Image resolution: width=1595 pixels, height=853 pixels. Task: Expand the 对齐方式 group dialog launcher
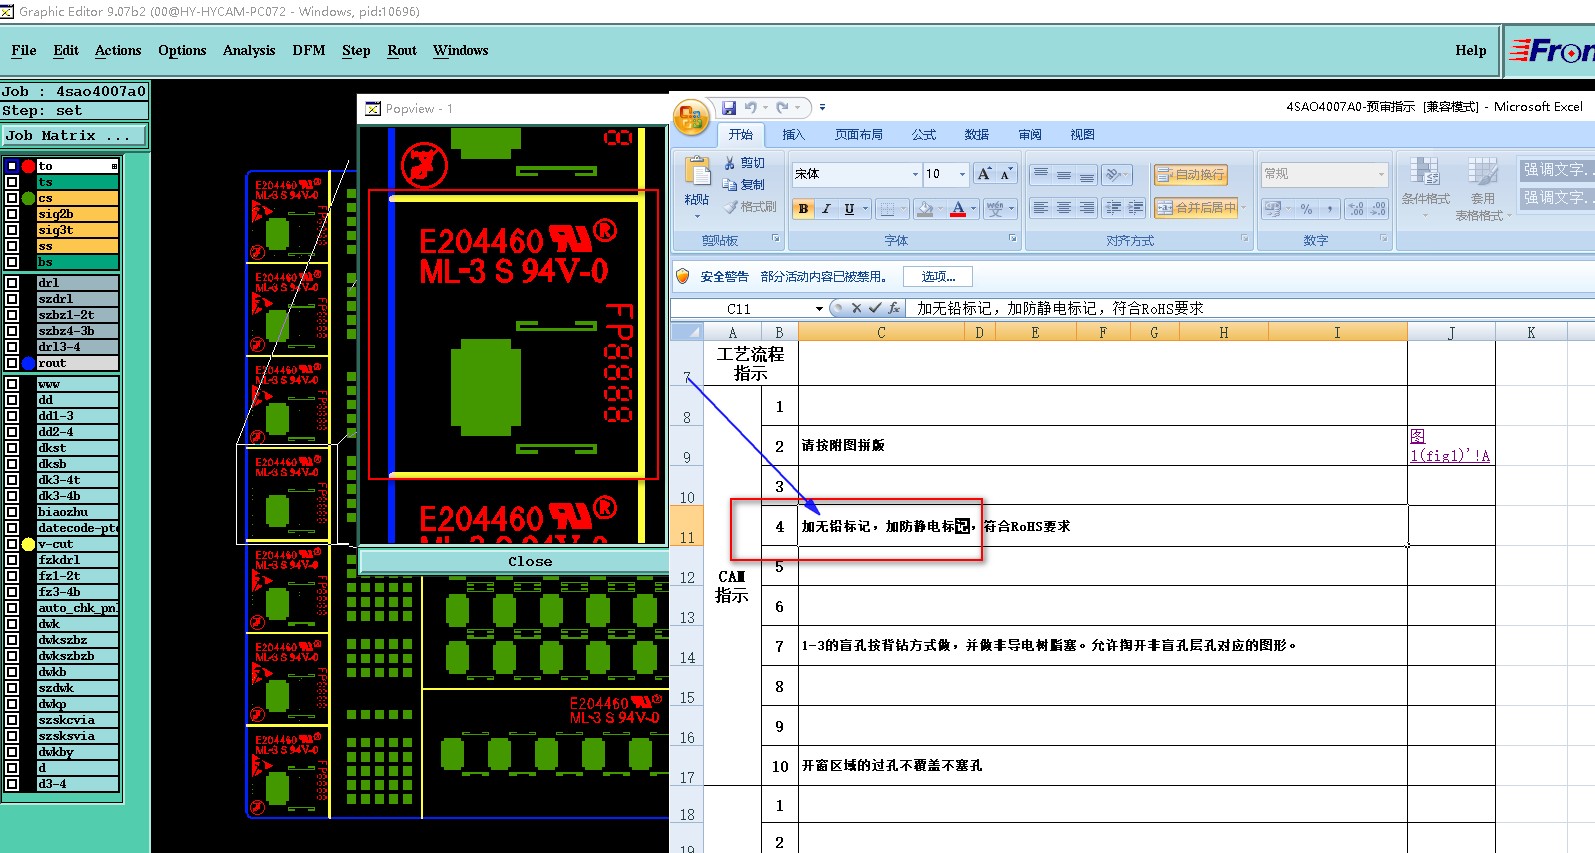(1245, 239)
